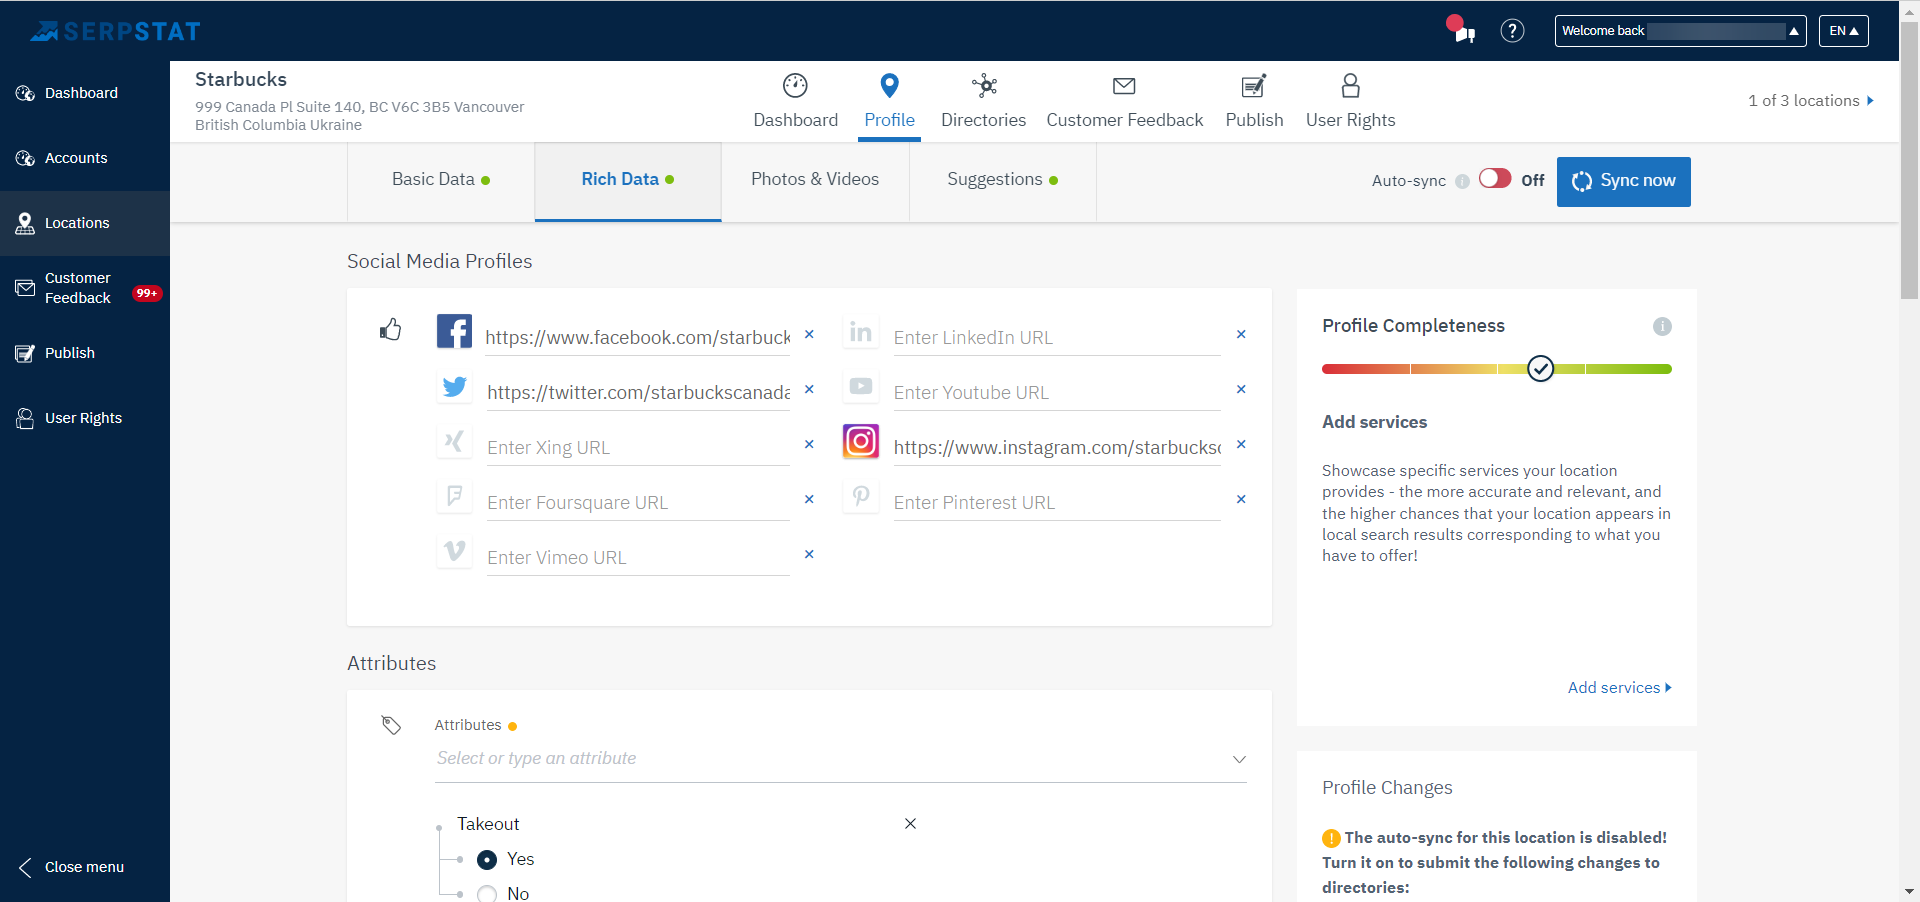This screenshot has width=1920, height=902.
Task: Clear the Instagram URL field
Action: click(1241, 444)
